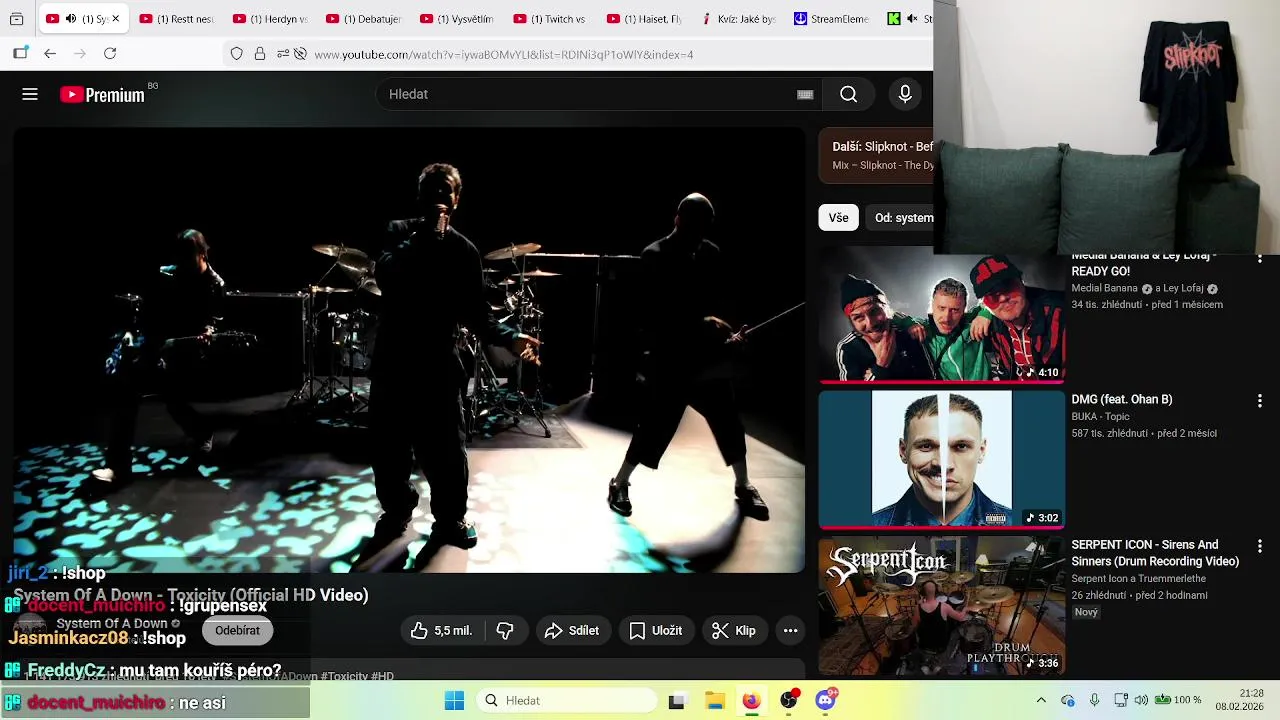Switch to '(1) Twitch vs' tab

click(550, 19)
